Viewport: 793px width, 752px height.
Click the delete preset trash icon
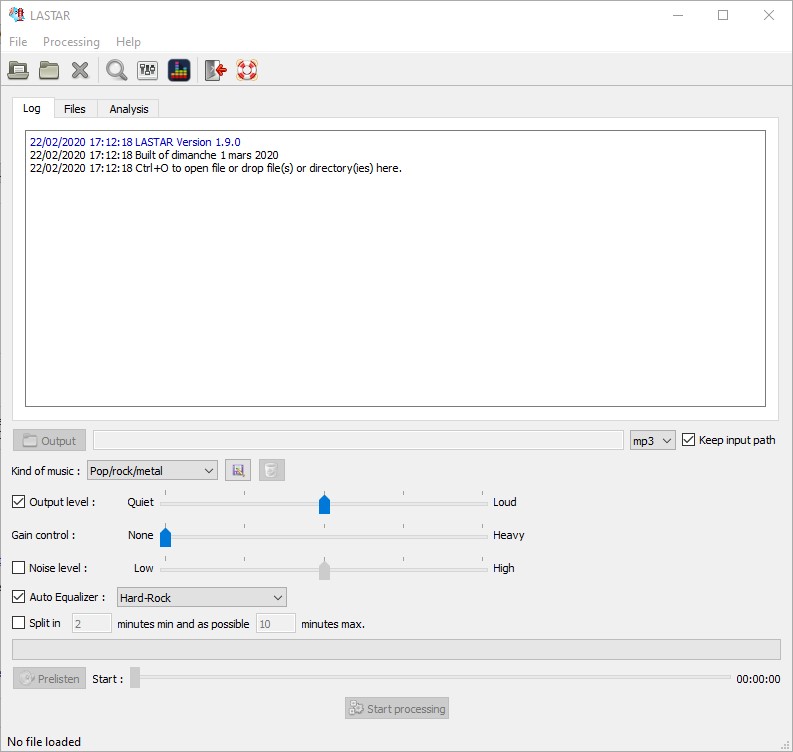[x=272, y=471]
